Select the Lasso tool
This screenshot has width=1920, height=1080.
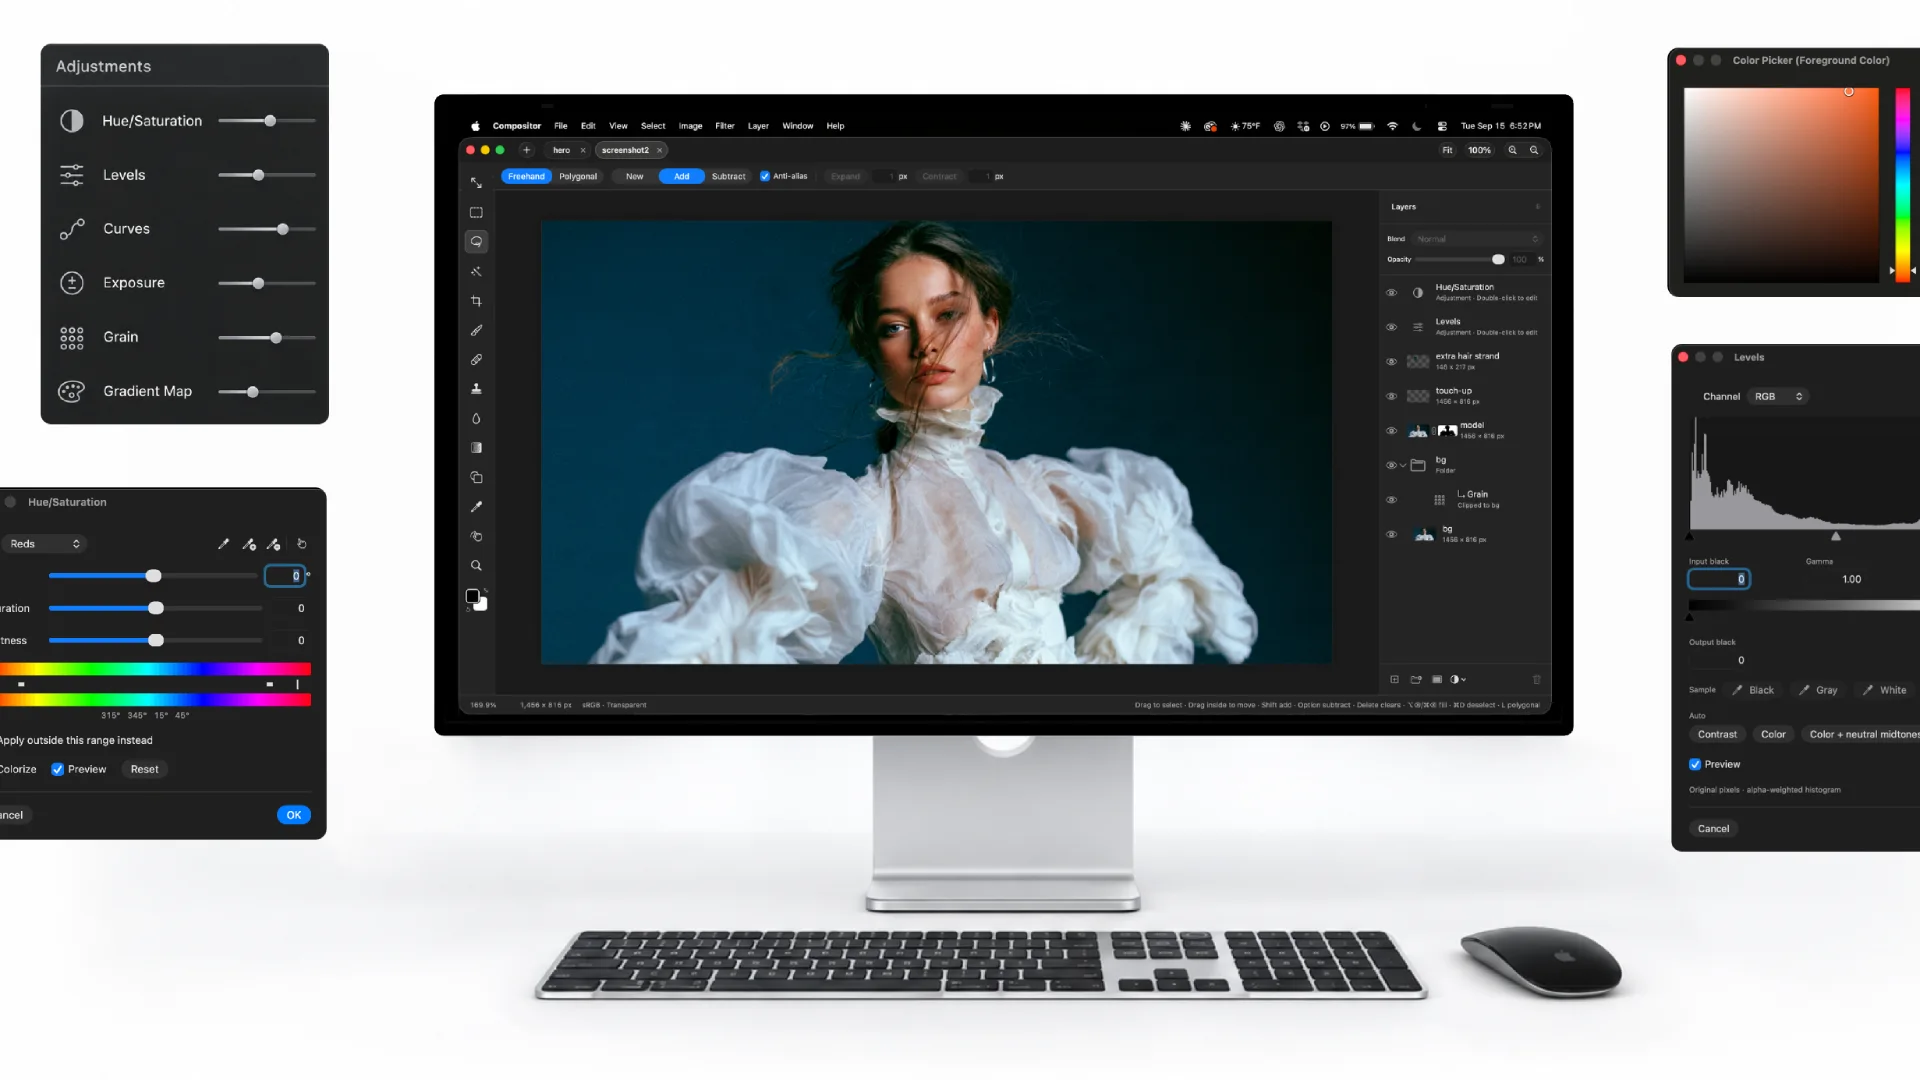pyautogui.click(x=476, y=242)
